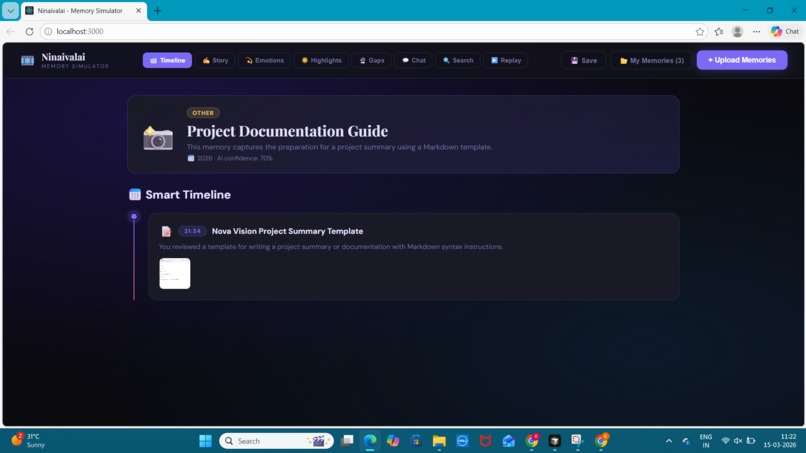Open Task View in the taskbar
The image size is (806, 453).
(x=347, y=441)
